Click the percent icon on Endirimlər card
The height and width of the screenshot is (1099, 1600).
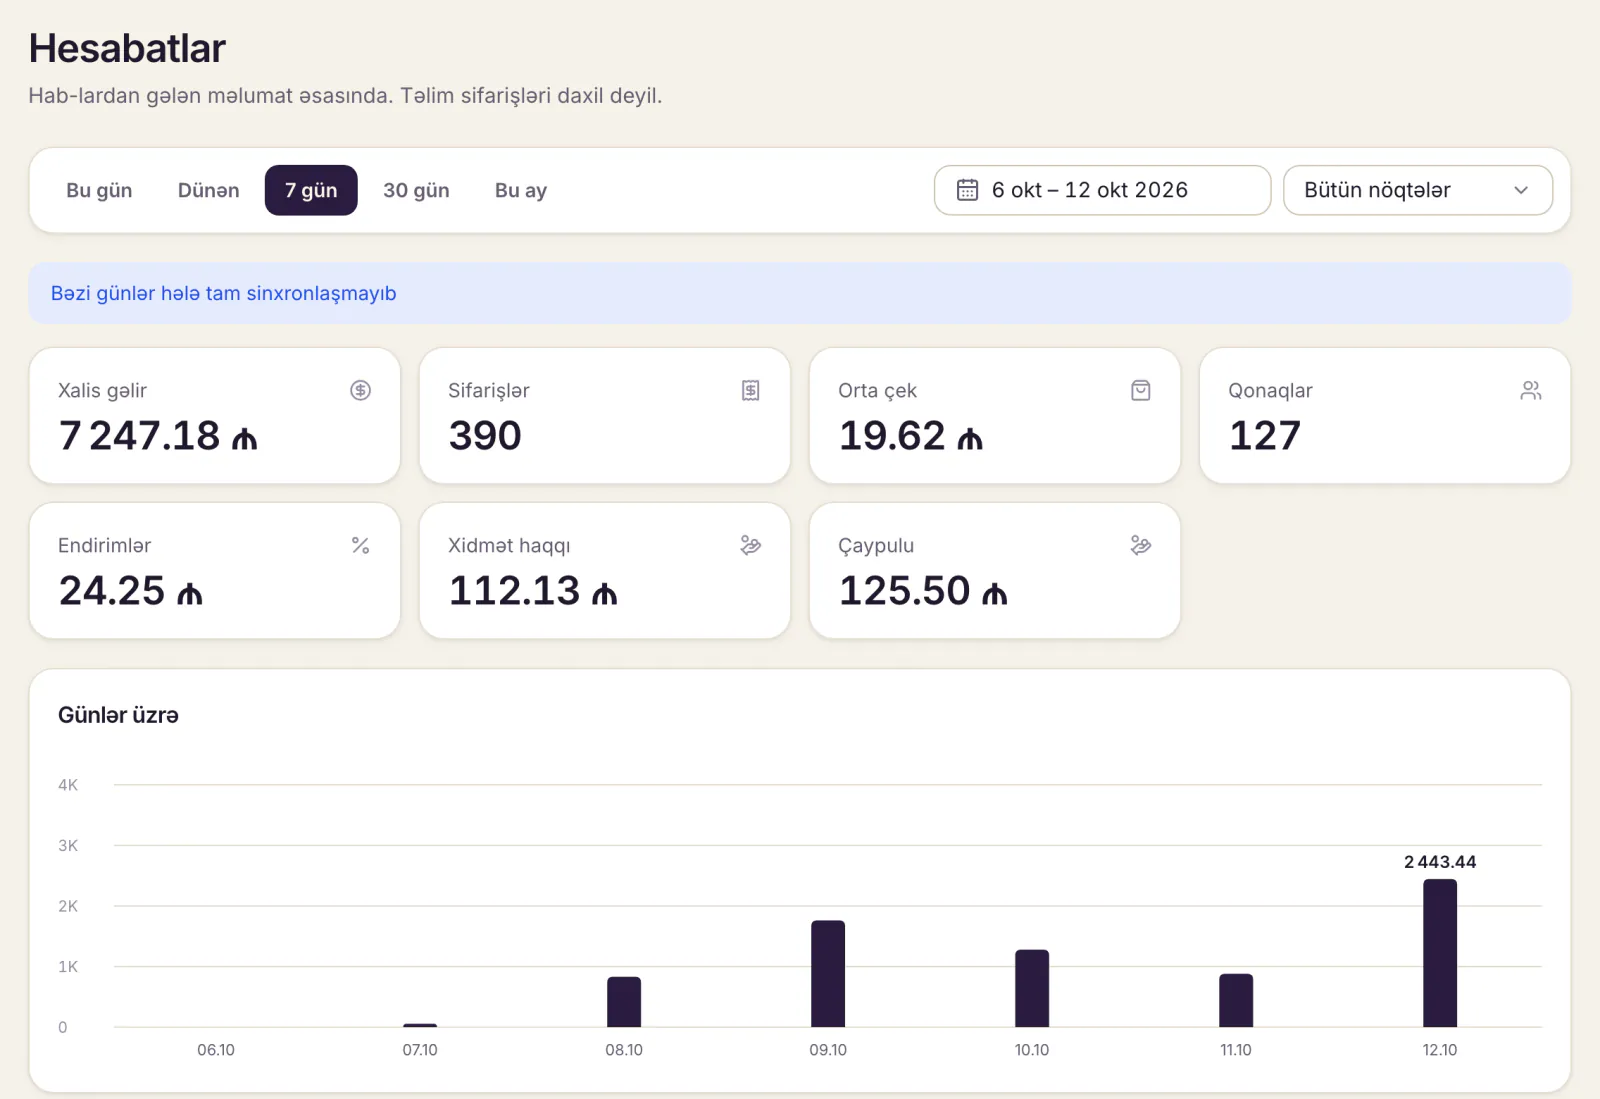(360, 545)
